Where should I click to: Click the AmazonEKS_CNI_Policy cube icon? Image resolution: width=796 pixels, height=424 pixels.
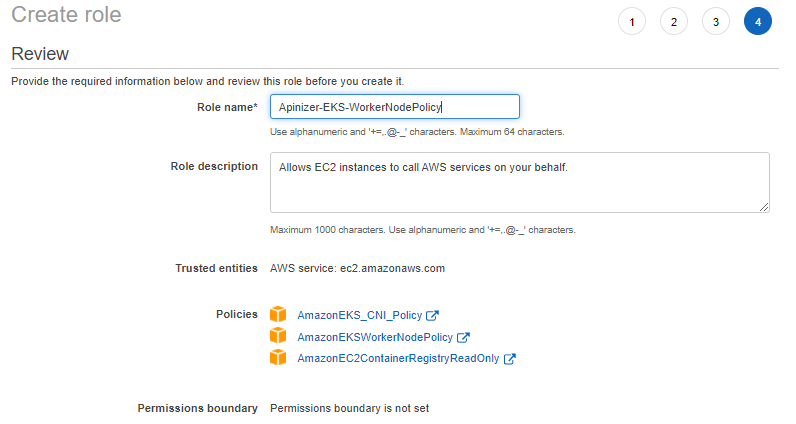tap(279, 315)
